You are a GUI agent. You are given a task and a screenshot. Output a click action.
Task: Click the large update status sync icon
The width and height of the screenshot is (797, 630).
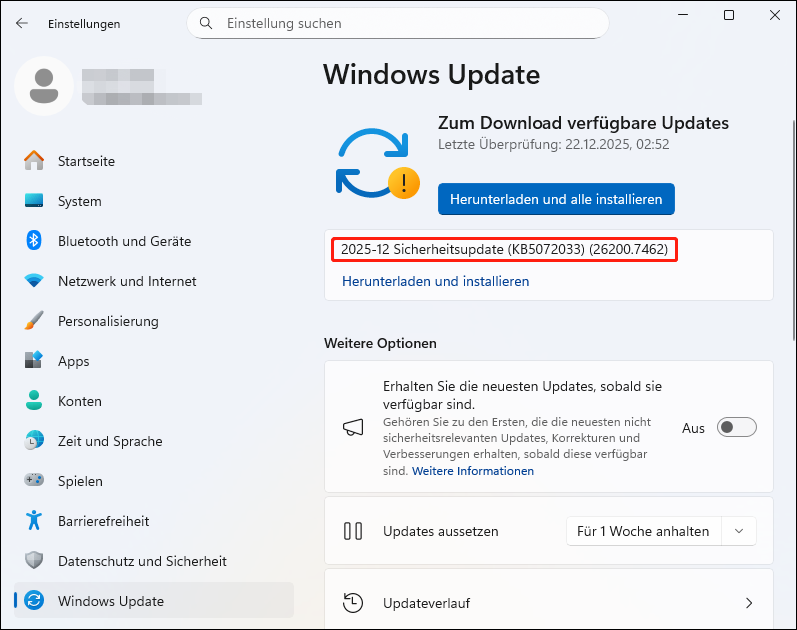coord(378,163)
